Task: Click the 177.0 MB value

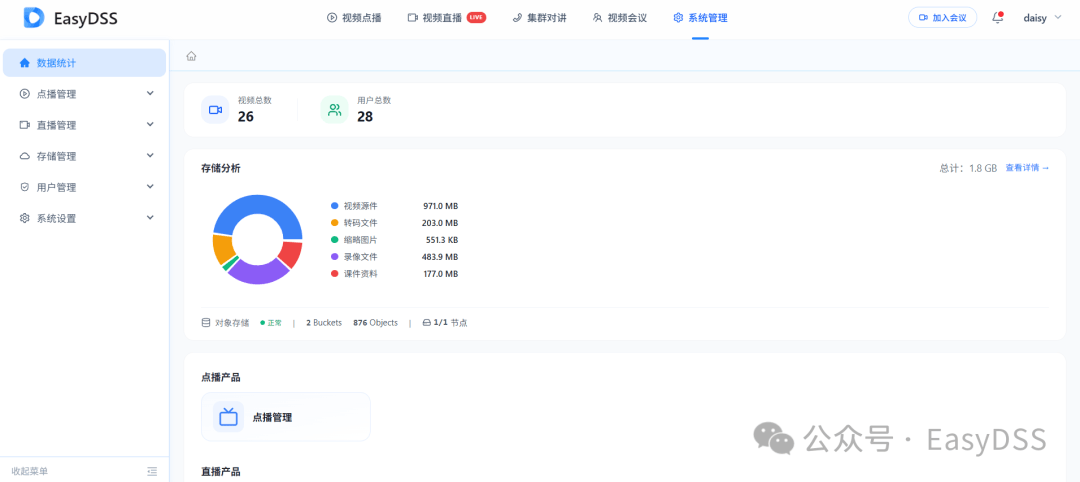Action: pyautogui.click(x=441, y=273)
